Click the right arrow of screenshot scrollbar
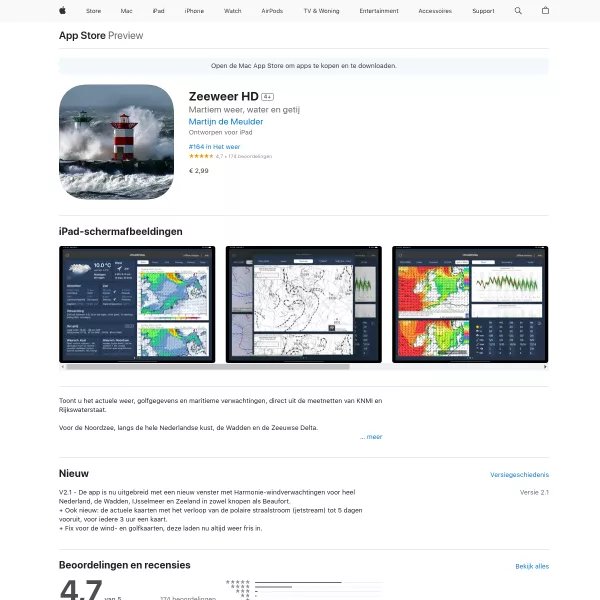Image resolution: width=600 pixels, height=600 pixels. [545, 367]
